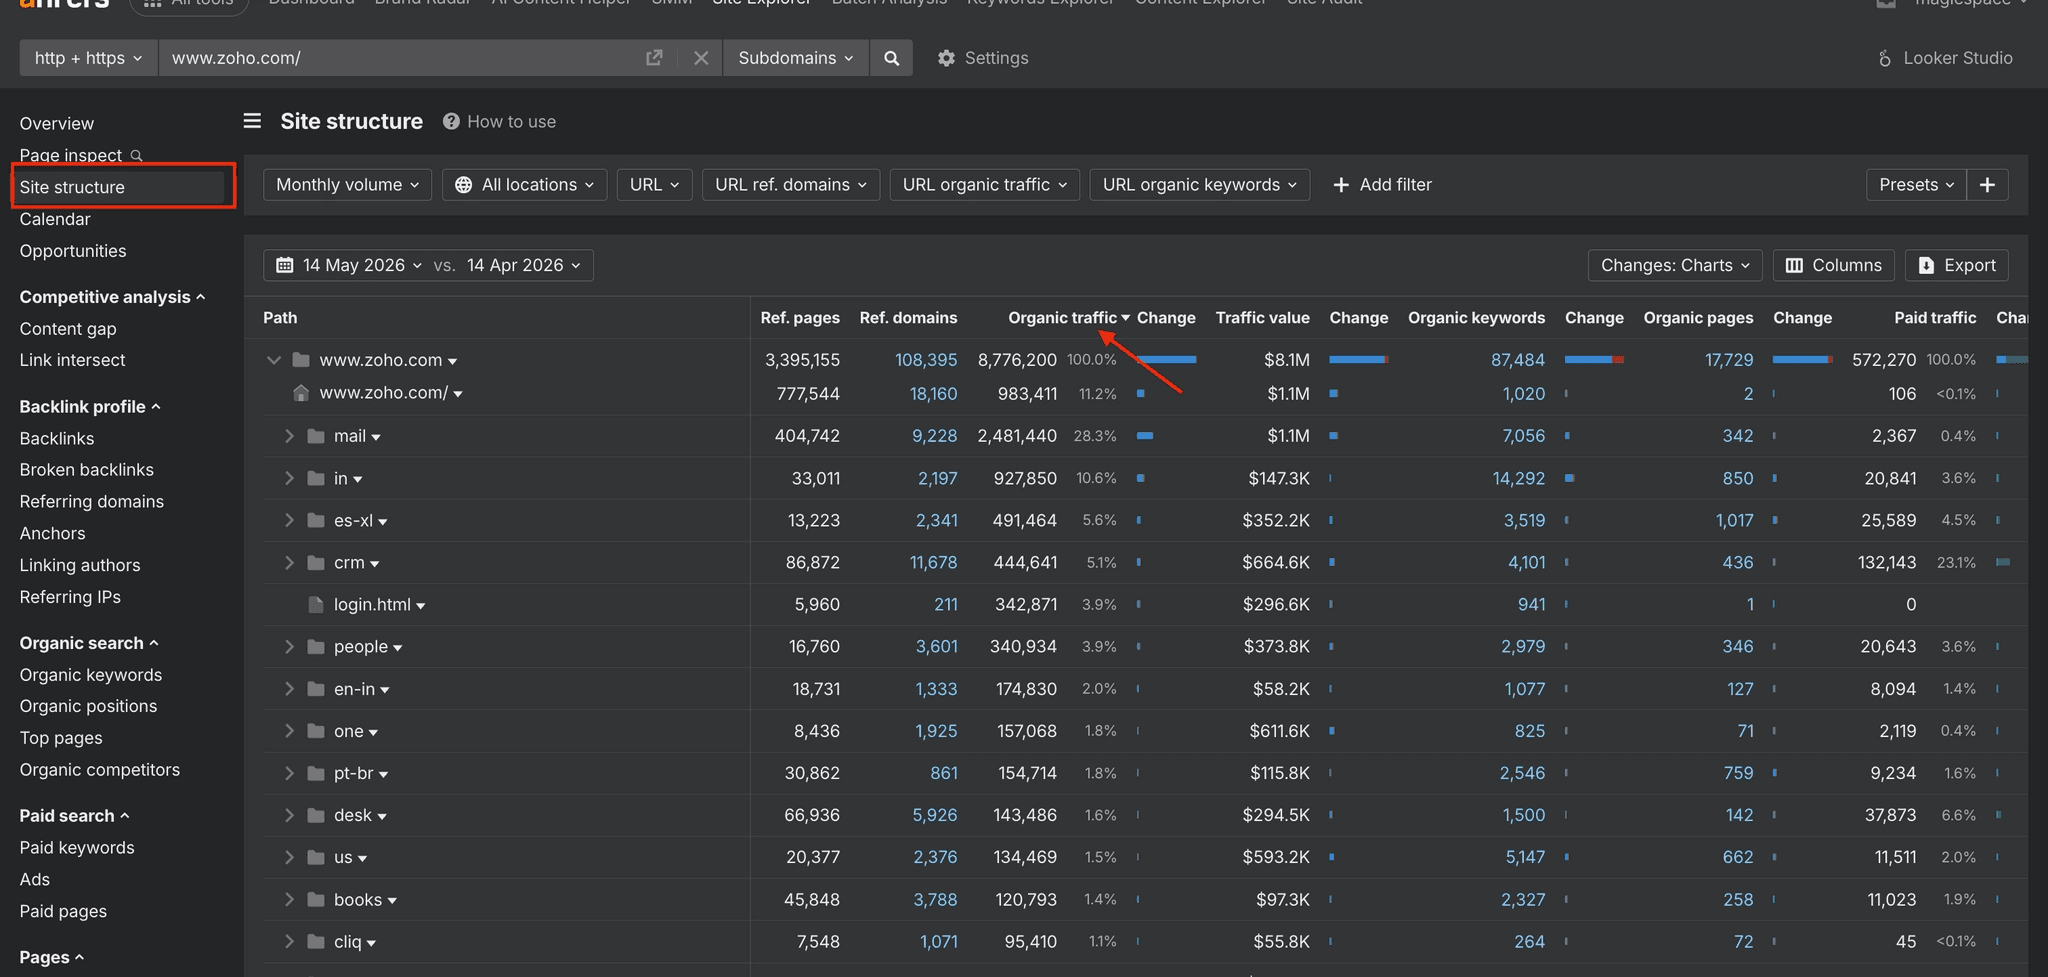Click the plus button next to Presets
This screenshot has width=2048, height=977.
[x=1987, y=185]
